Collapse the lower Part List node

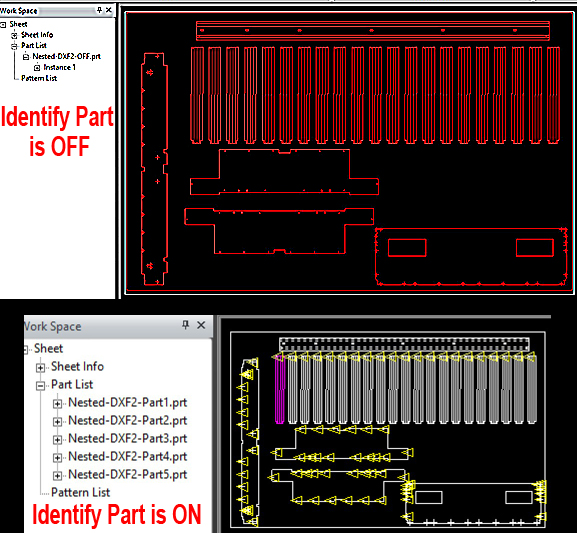point(40,386)
